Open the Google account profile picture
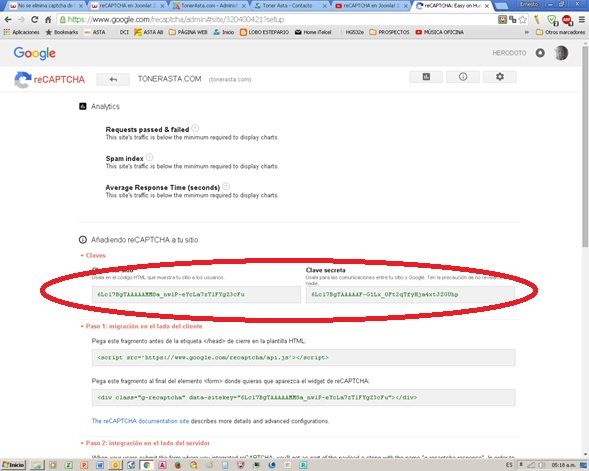Viewport: 589px width, 471px height. 561,53
